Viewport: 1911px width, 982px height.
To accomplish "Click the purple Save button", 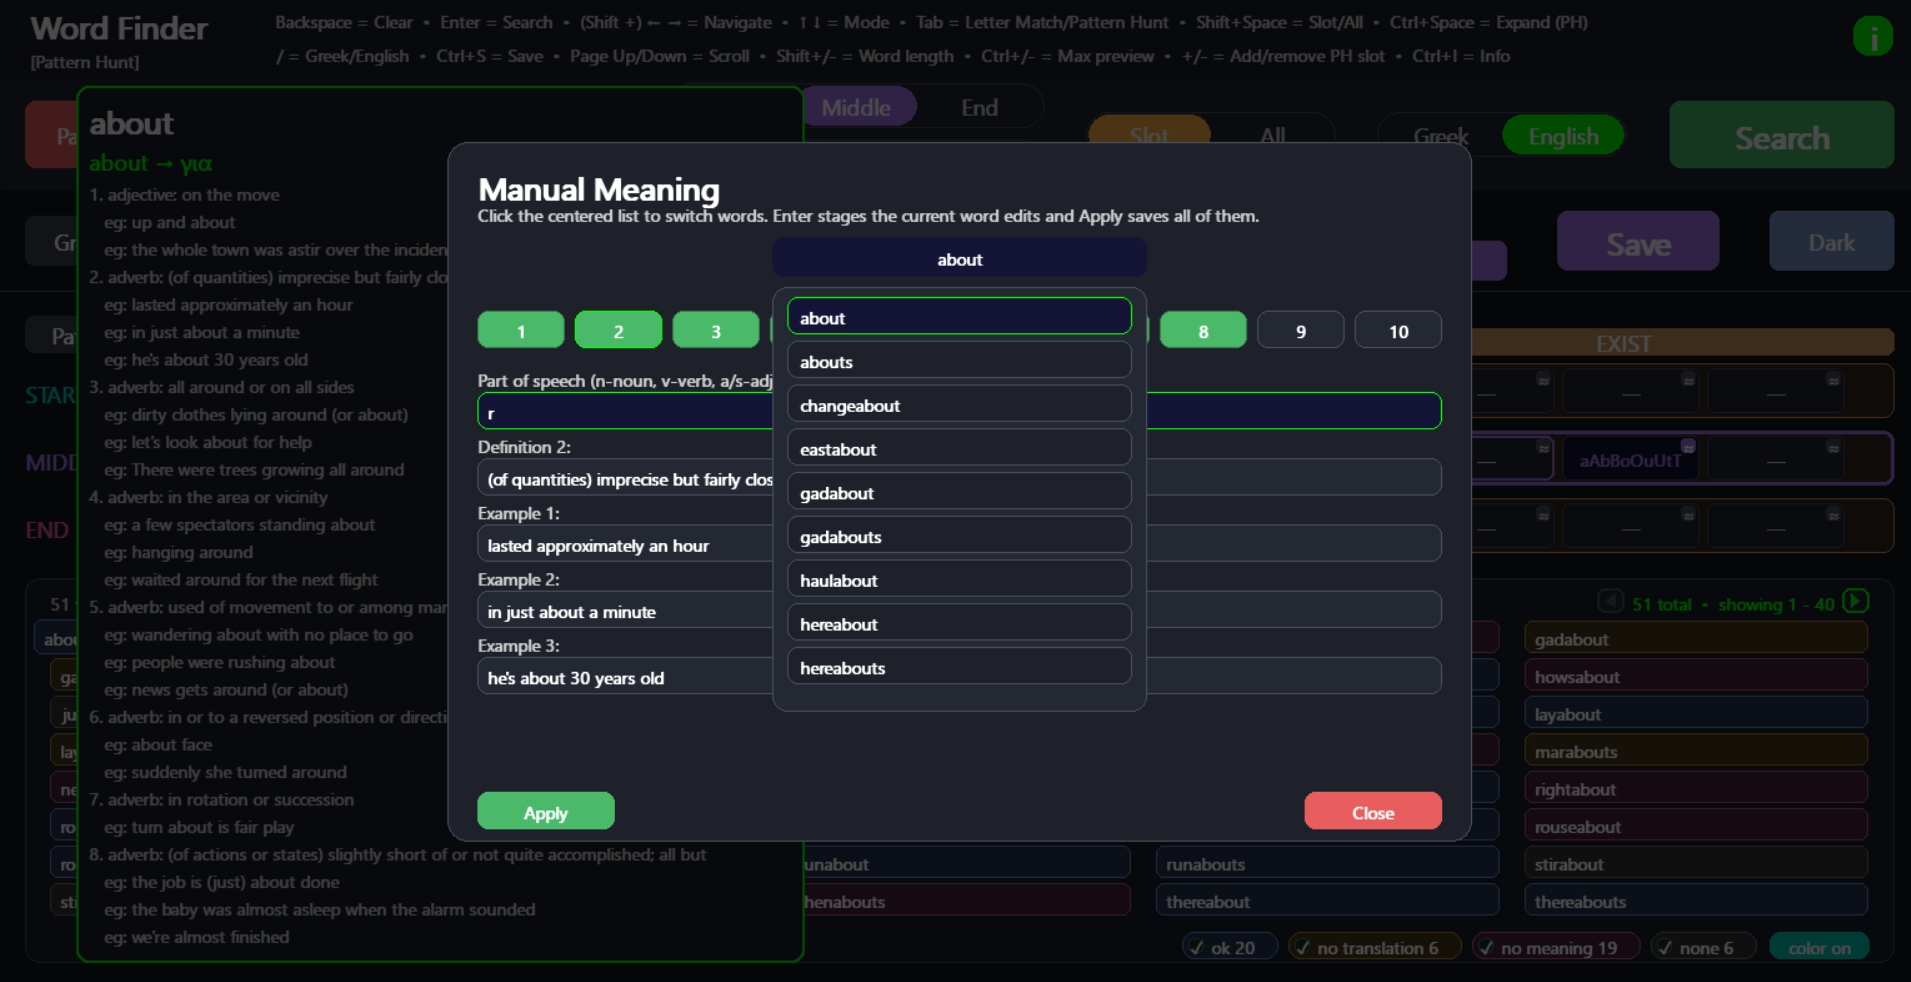I will coord(1638,241).
